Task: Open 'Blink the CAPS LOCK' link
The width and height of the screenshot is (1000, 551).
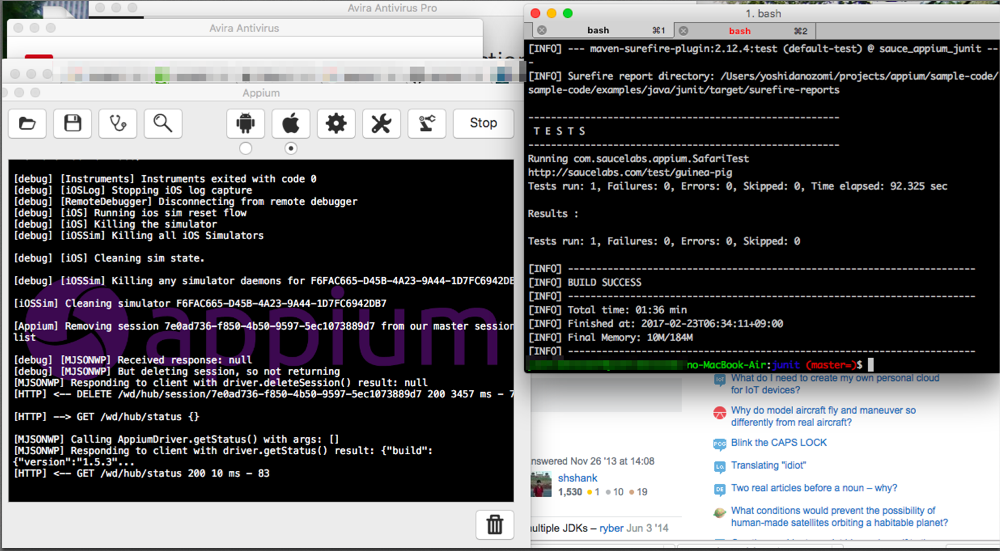Action: pyautogui.click(x=779, y=443)
